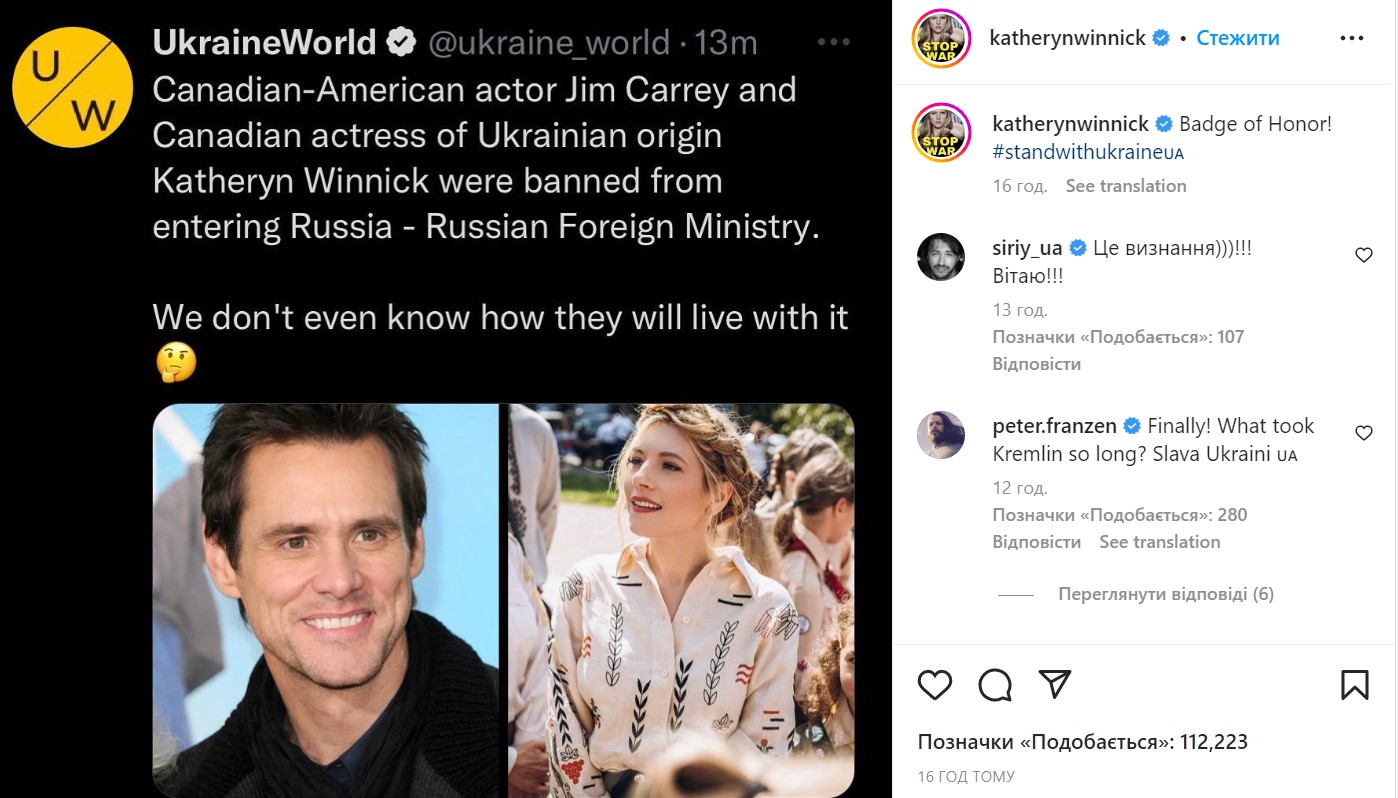The width and height of the screenshot is (1398, 798).
Task: Translate peter.franzen's comment
Action: [1159, 542]
